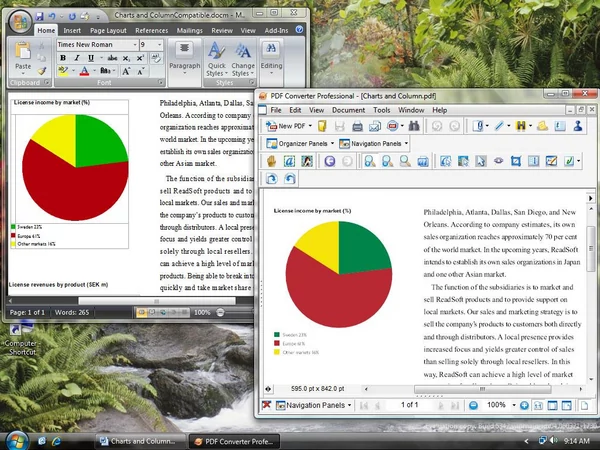Open the New PDF dropdown arrow

tap(310, 126)
